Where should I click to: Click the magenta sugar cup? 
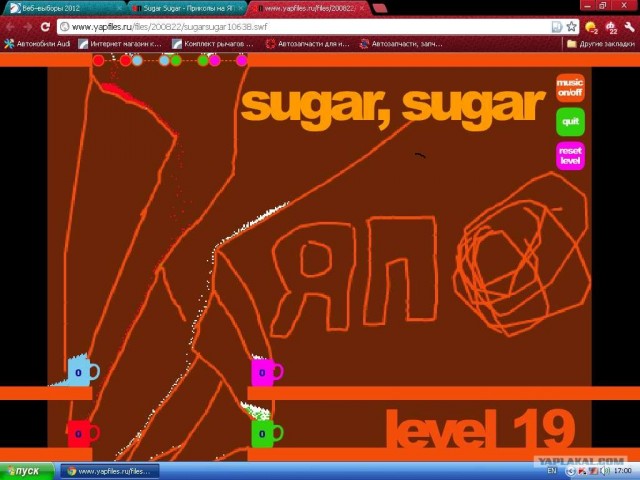pyautogui.click(x=267, y=372)
